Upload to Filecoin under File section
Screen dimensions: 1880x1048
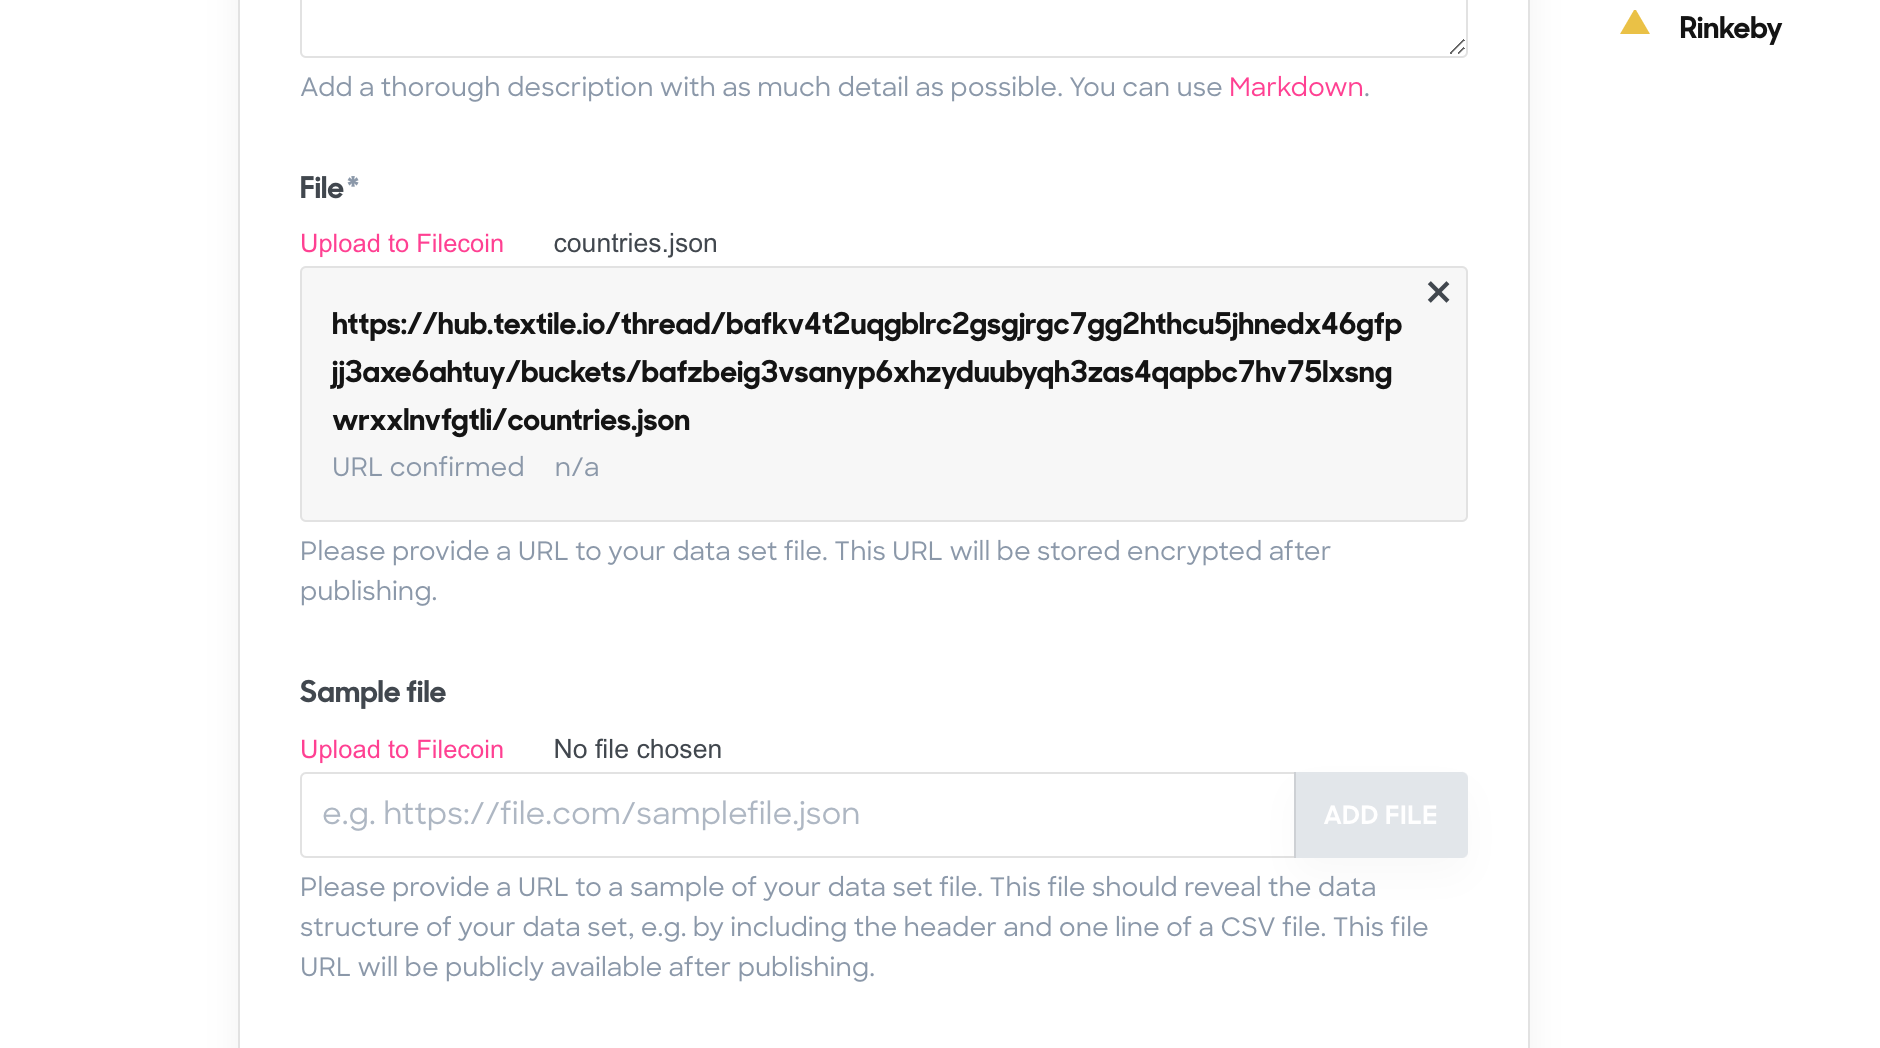[402, 243]
